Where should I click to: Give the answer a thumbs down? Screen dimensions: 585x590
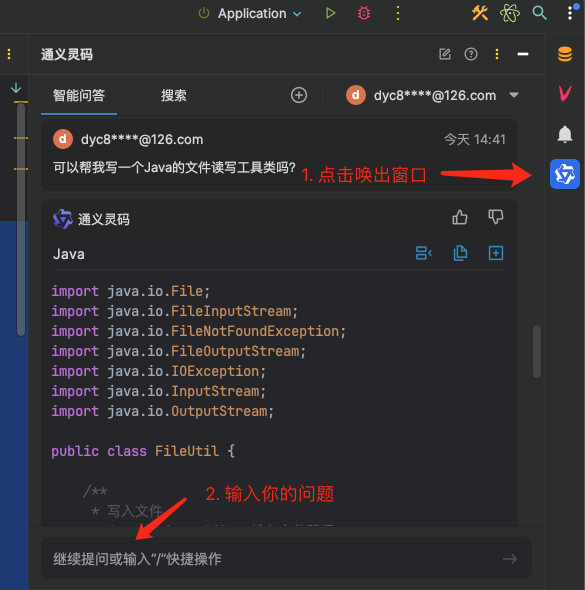point(495,217)
